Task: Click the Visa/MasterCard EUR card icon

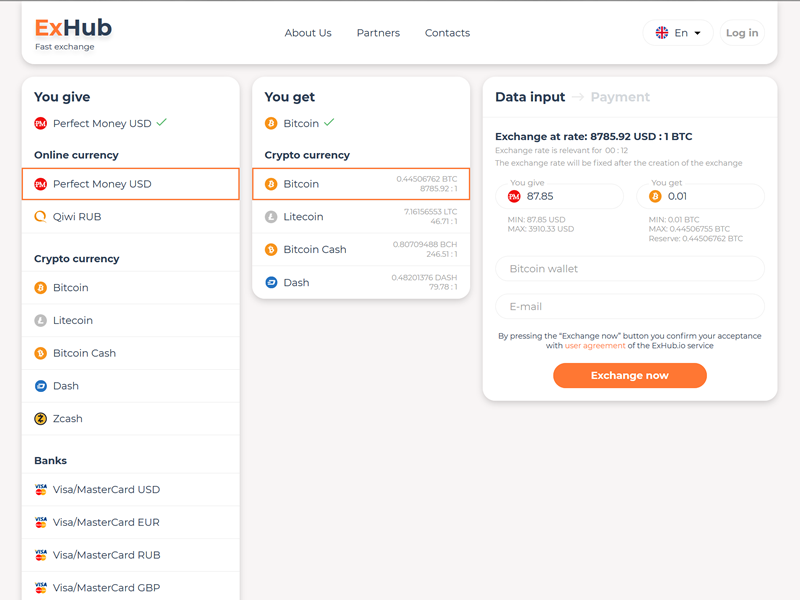Action: tap(40, 522)
